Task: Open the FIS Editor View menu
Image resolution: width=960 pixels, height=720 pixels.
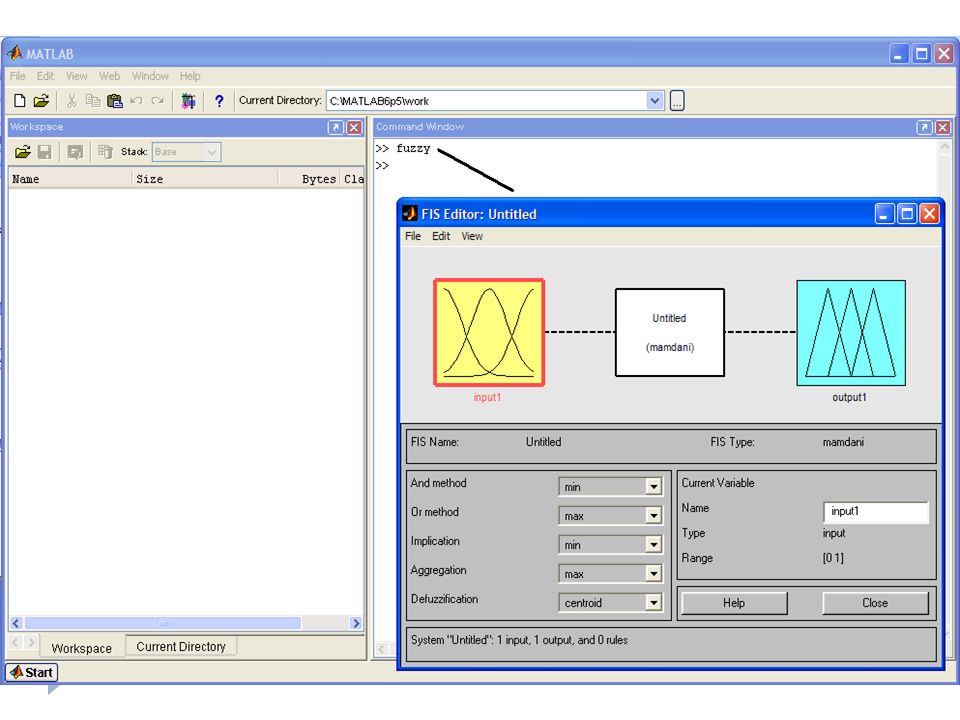Action: [x=472, y=236]
